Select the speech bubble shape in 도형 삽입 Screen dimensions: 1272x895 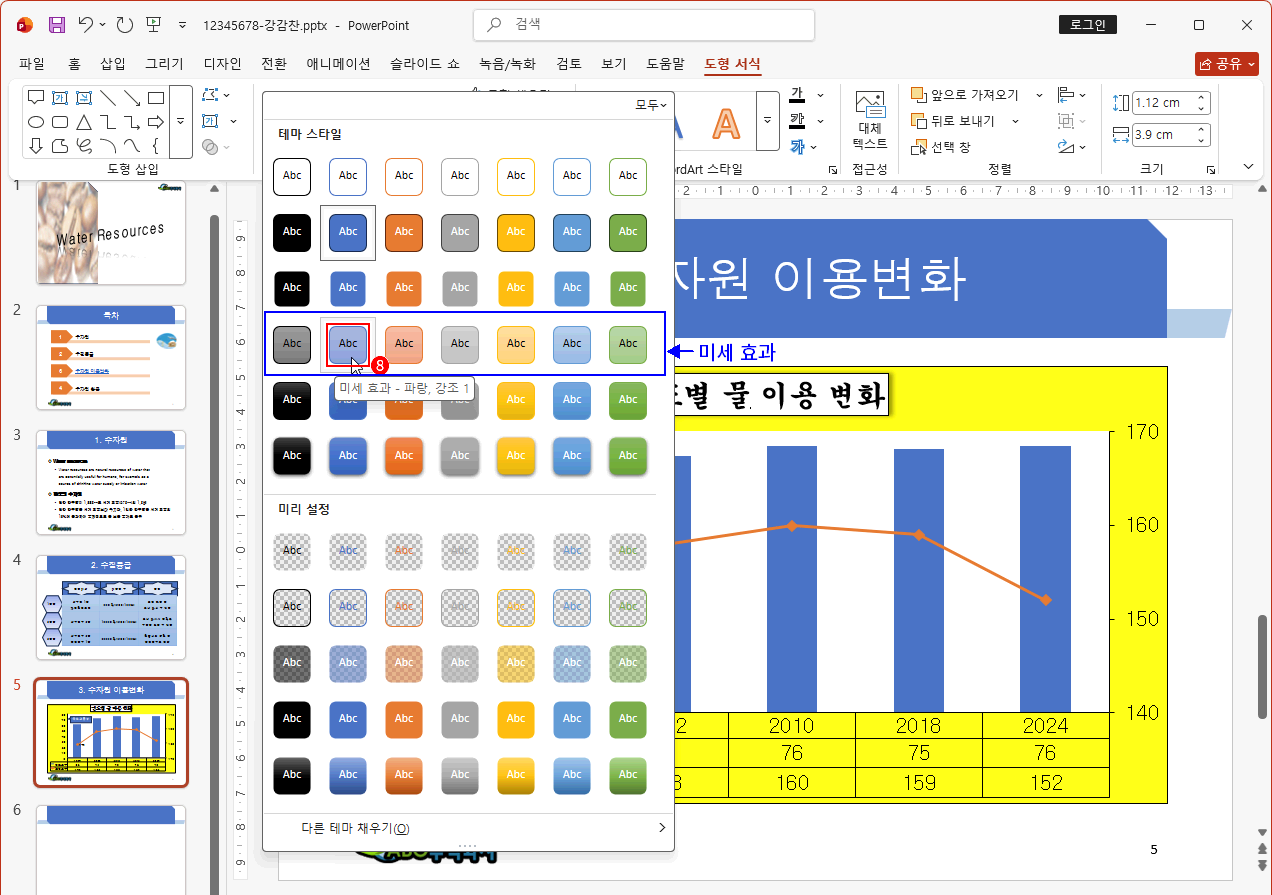[35, 97]
